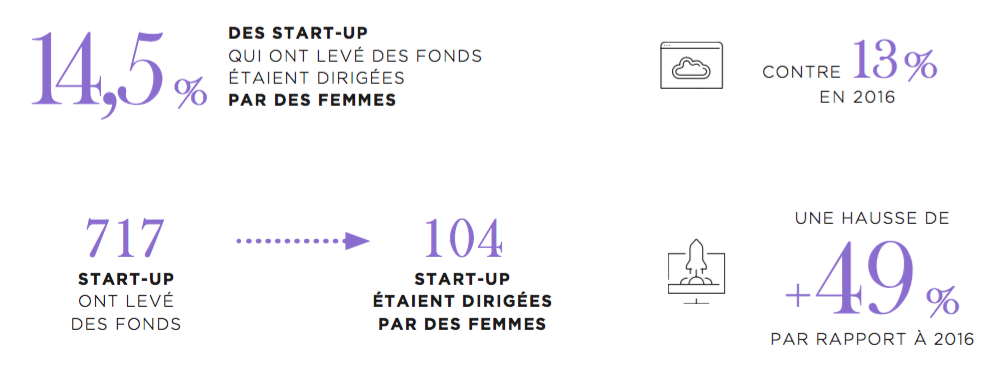Viewport: 997px width, 371px height.
Task: Click the rocket launch monitor icon
Action: (696, 271)
